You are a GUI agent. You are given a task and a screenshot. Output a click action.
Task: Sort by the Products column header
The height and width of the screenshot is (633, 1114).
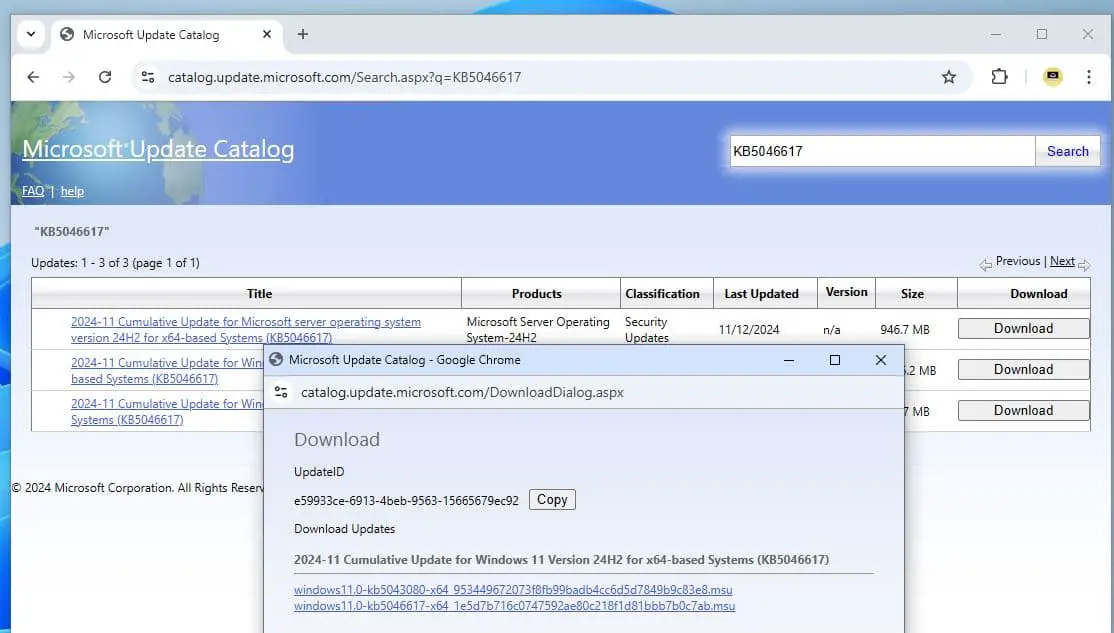point(536,293)
